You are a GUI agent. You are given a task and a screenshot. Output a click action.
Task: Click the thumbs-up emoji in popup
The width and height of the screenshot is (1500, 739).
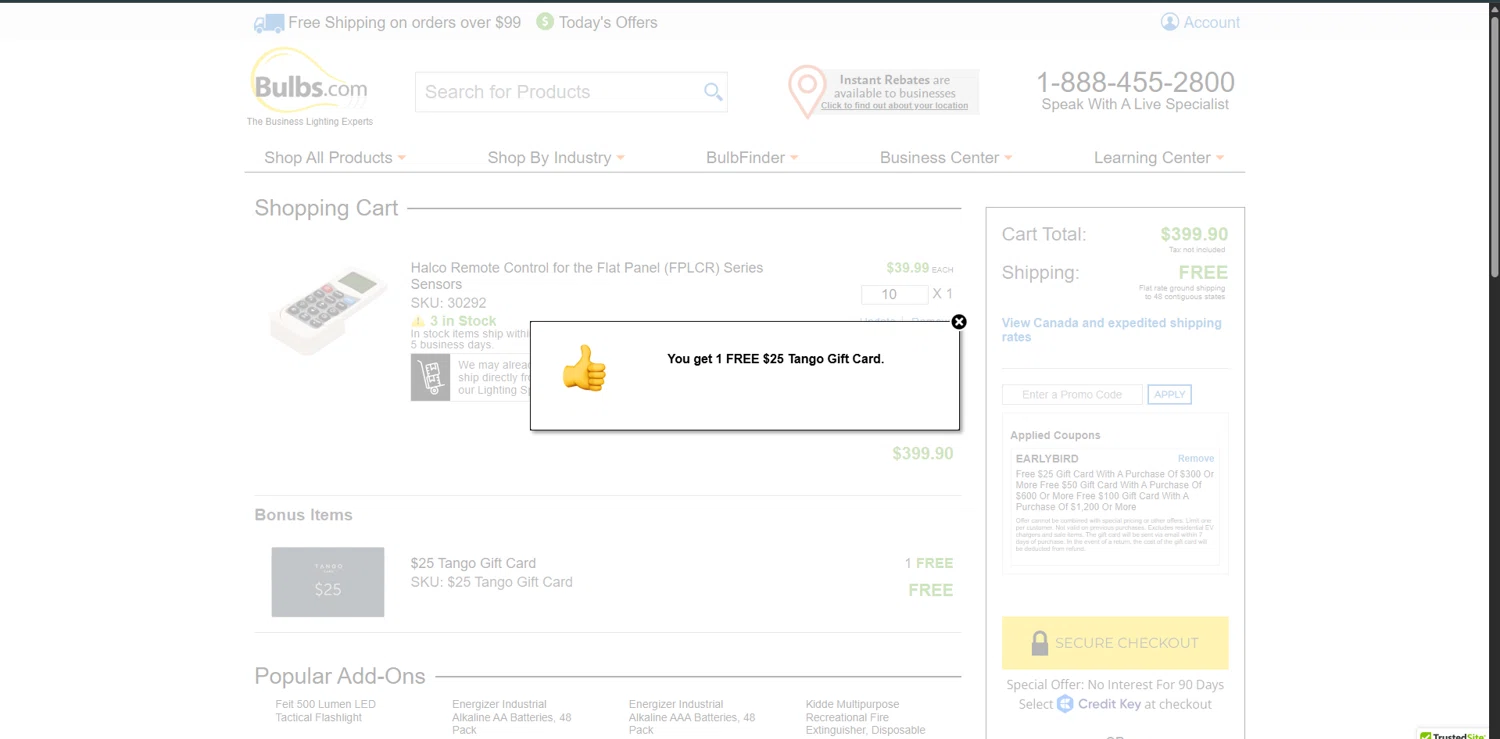pyautogui.click(x=584, y=368)
